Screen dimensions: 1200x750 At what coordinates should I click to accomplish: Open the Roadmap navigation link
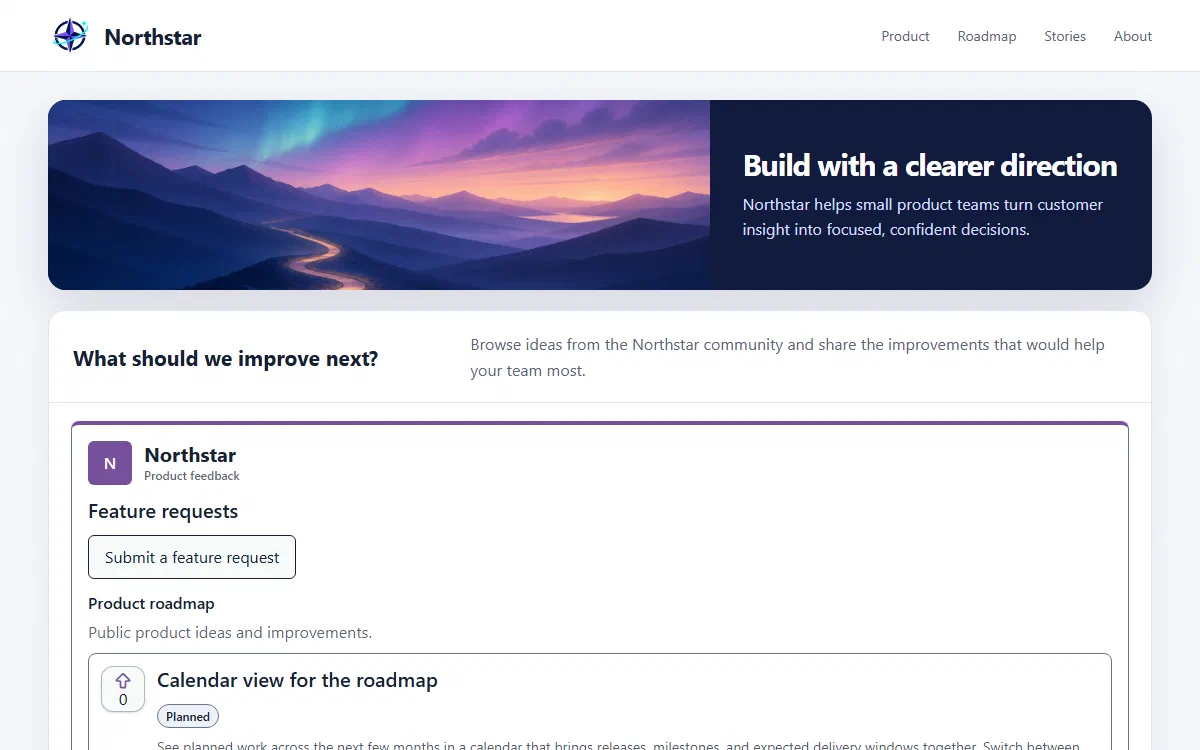coord(986,36)
